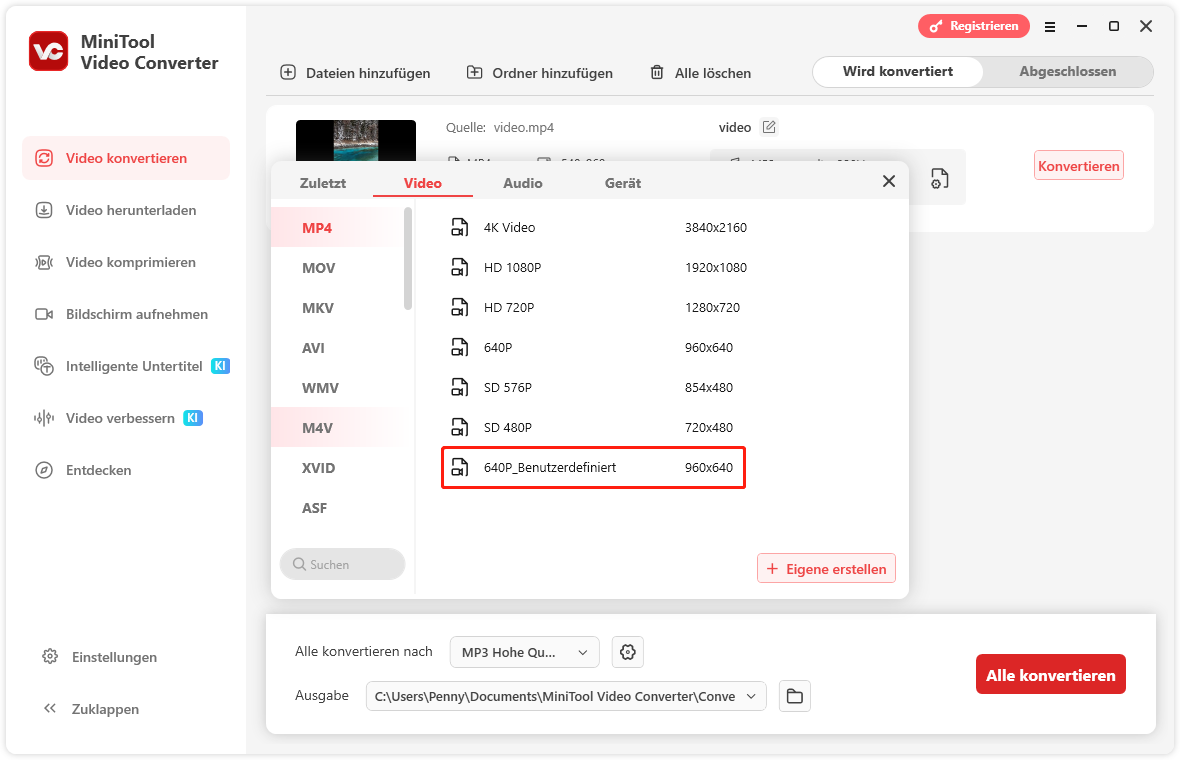Open the output folder browse icon

(795, 696)
